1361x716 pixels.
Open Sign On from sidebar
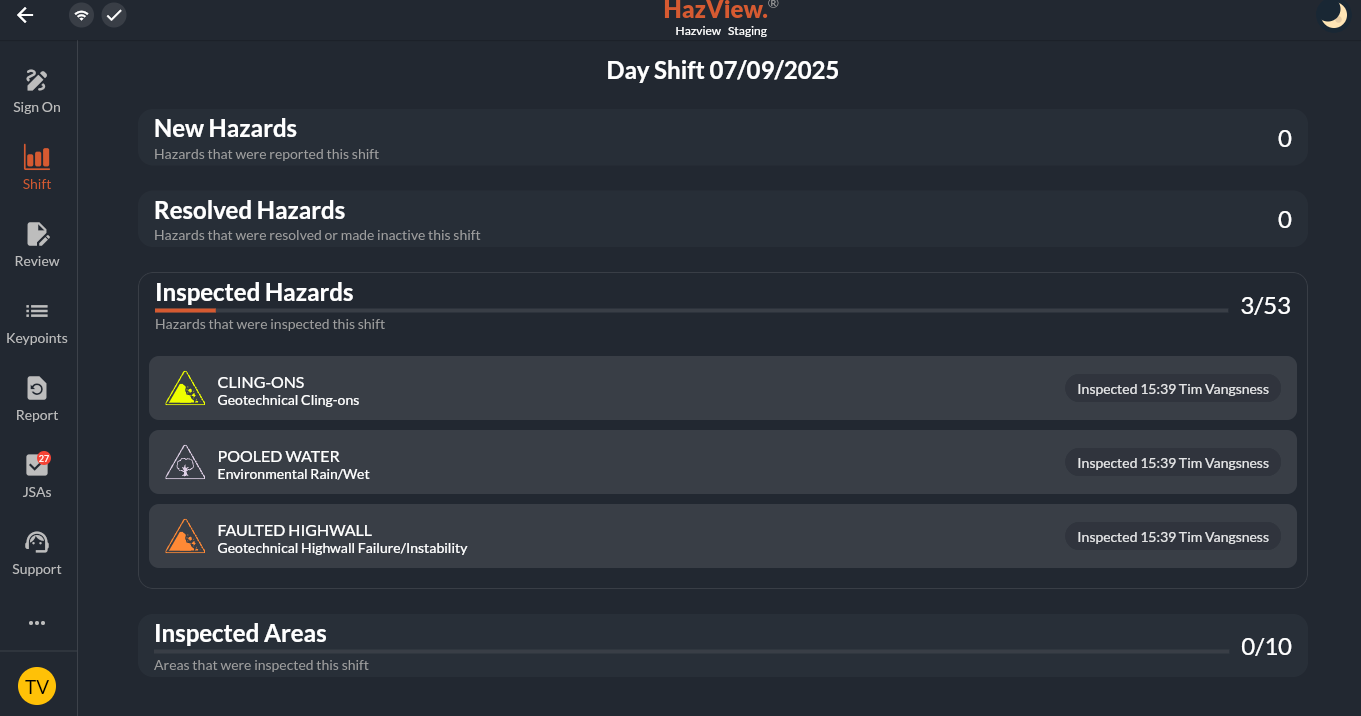pyautogui.click(x=37, y=91)
